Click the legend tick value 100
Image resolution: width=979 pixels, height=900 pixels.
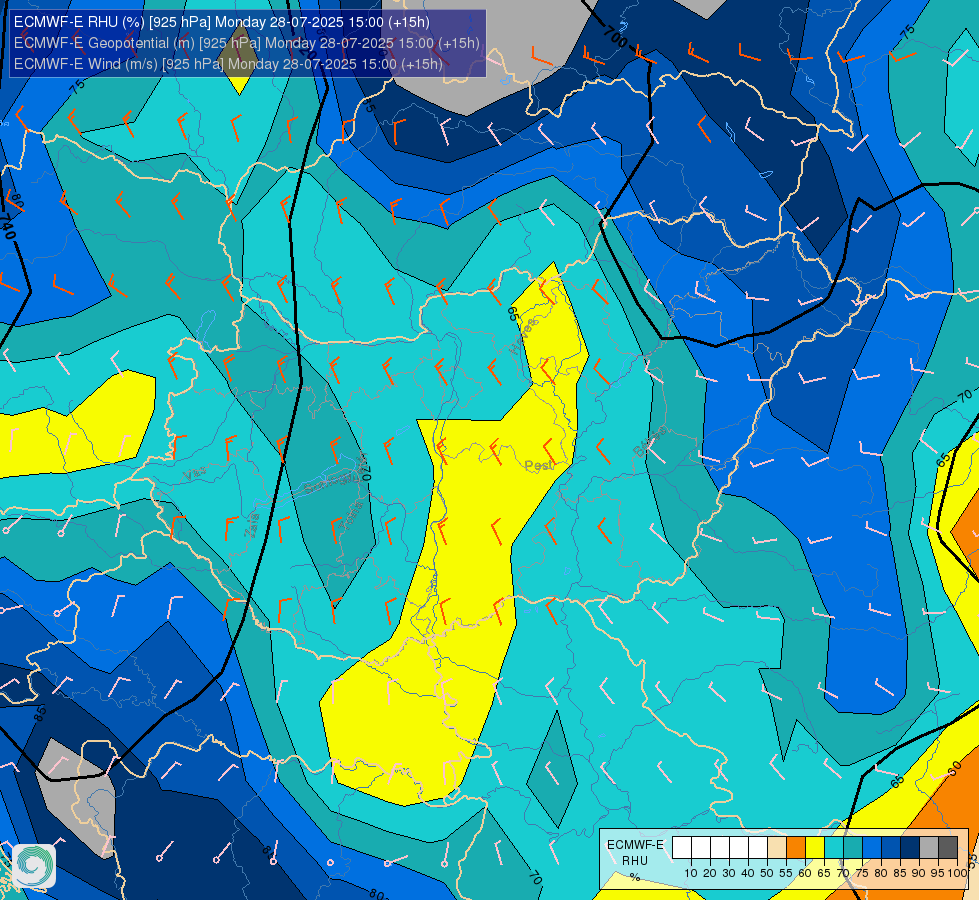(x=957, y=873)
